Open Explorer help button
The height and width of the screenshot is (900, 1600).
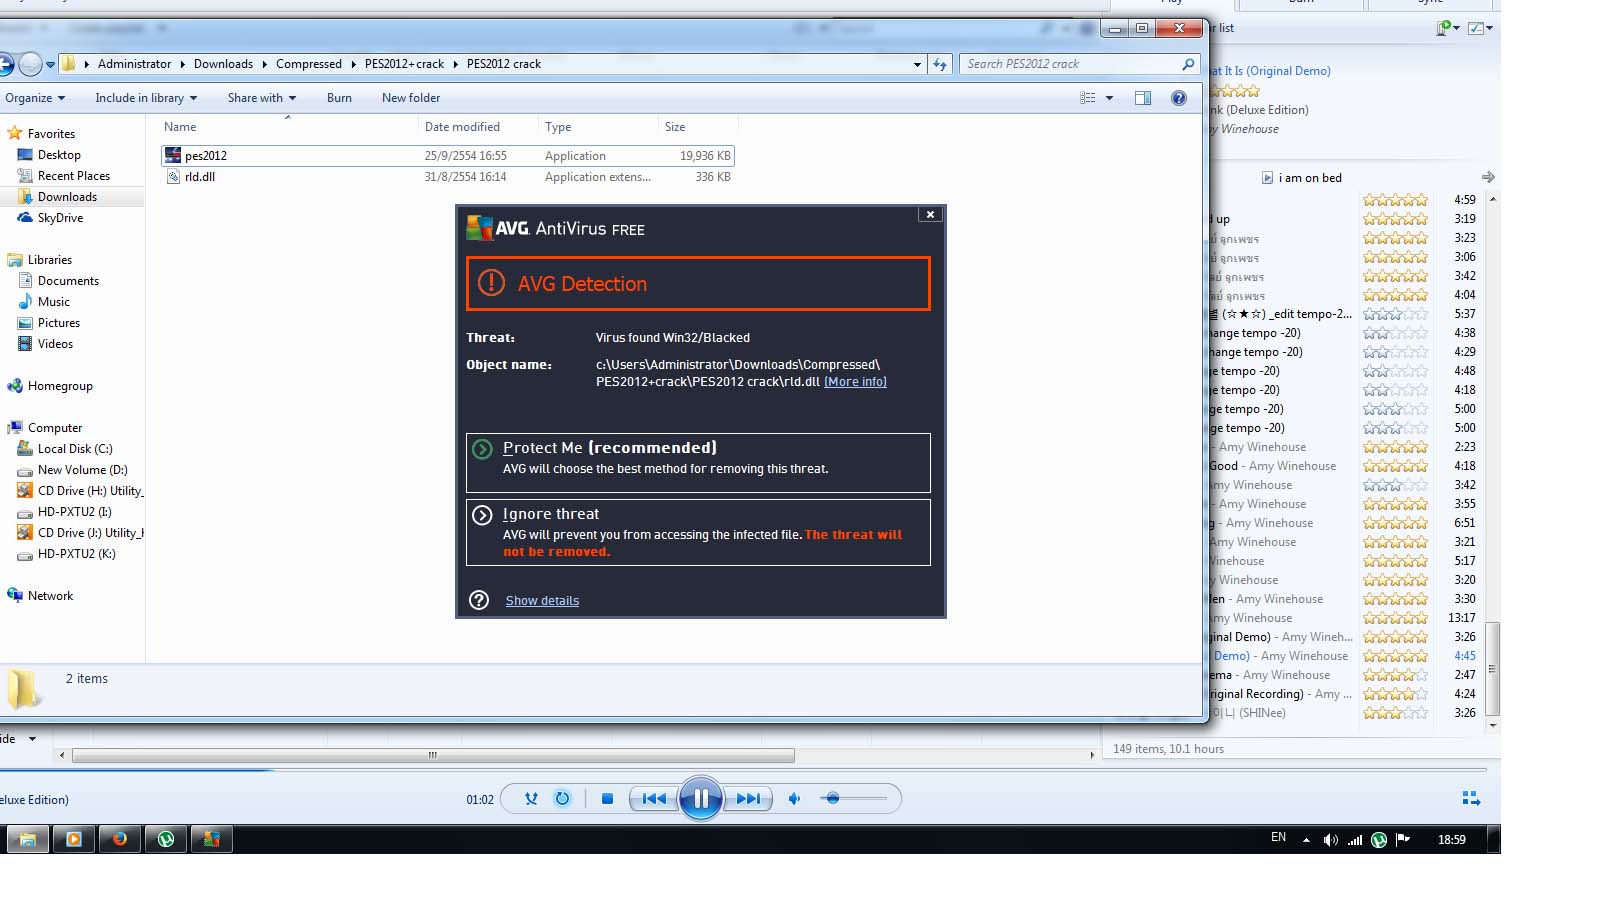(x=1179, y=98)
